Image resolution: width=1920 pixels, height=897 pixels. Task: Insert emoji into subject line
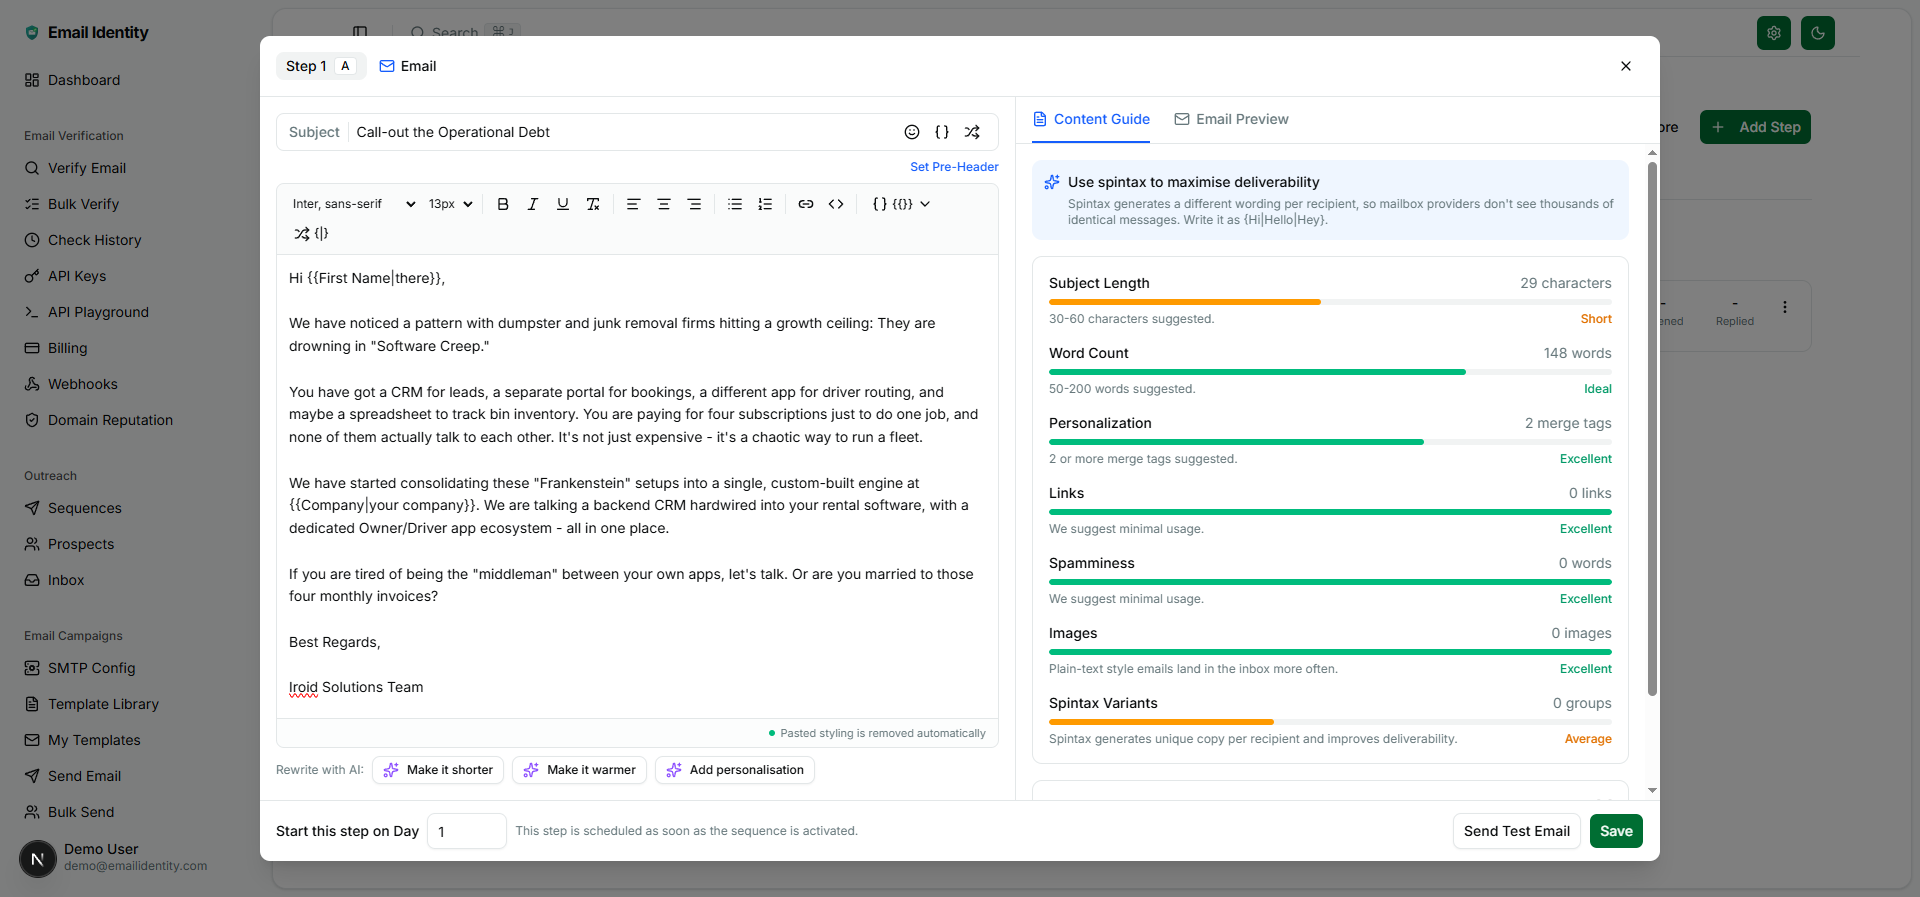click(912, 132)
